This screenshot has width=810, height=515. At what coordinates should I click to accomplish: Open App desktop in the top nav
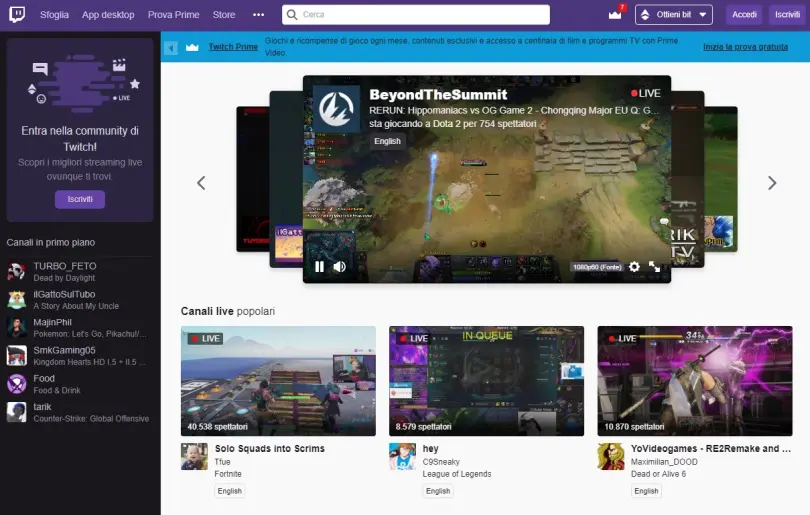pos(108,14)
